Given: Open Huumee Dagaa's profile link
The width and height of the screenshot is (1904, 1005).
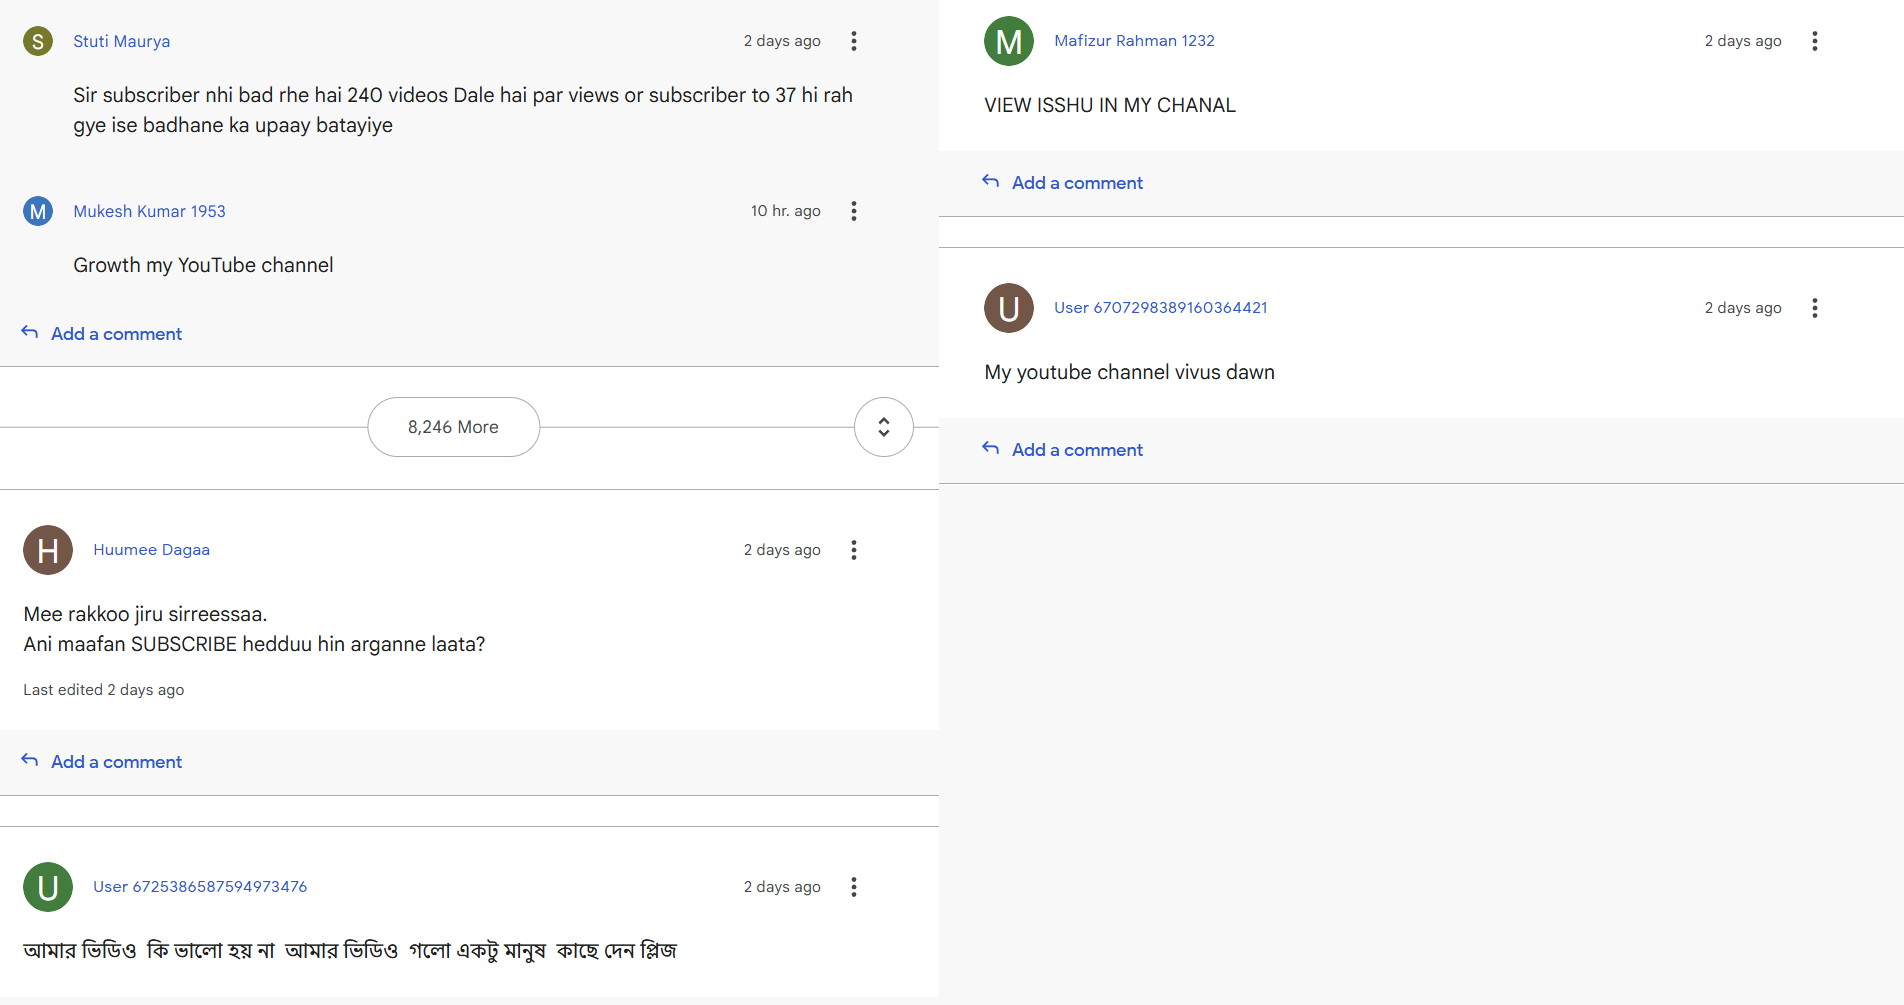Looking at the screenshot, I should (152, 550).
